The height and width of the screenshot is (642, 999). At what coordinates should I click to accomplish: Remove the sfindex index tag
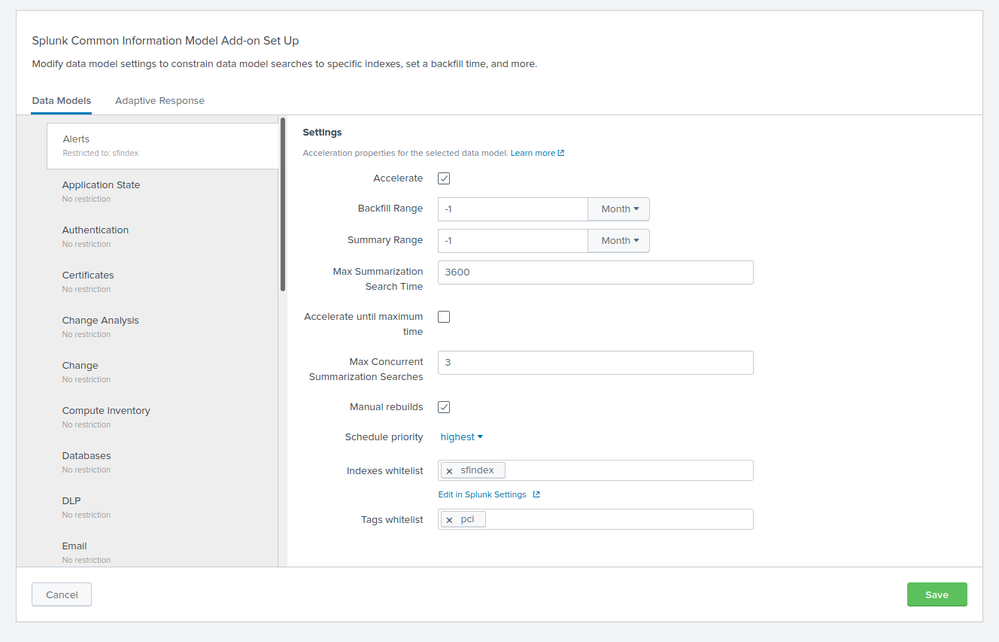coord(449,471)
